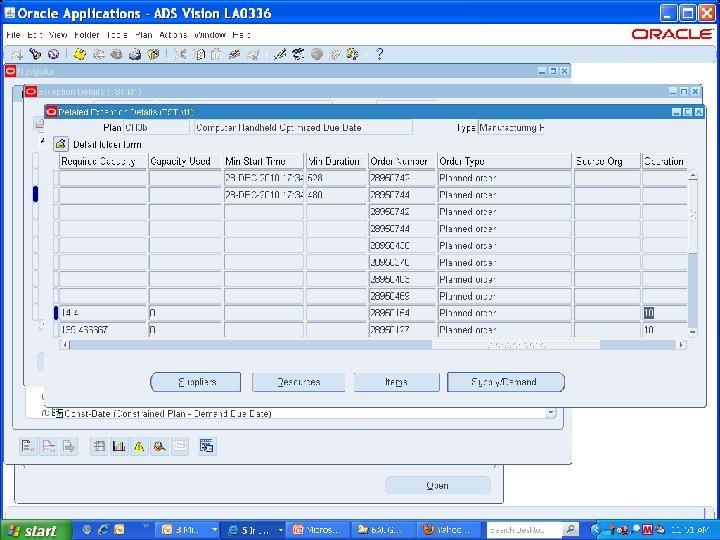The image size is (720, 540).
Task: Click the Search Desktop taskbar field
Action: click(x=523, y=530)
